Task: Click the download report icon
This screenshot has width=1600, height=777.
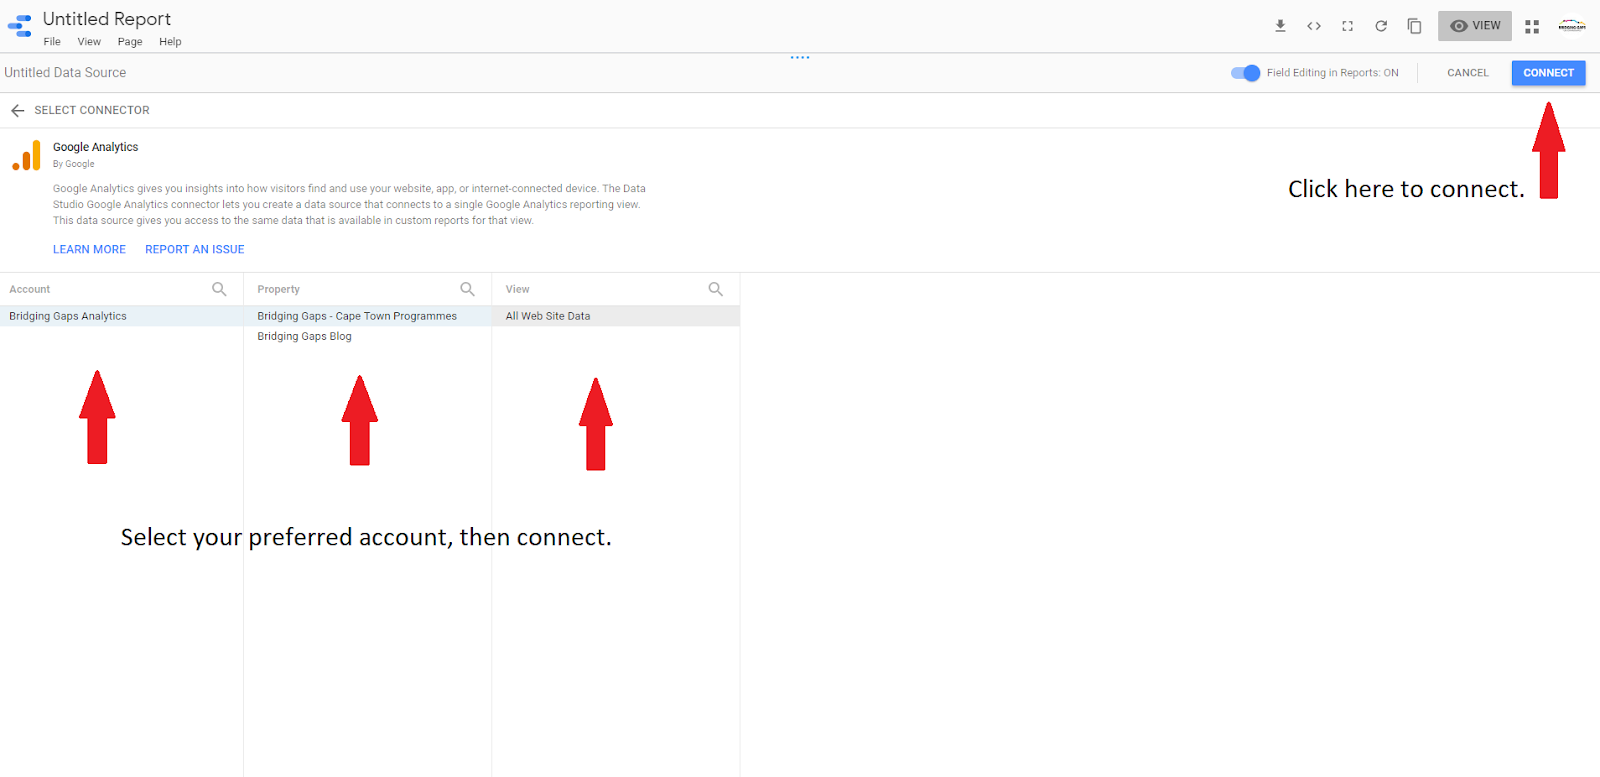Action: tap(1280, 26)
